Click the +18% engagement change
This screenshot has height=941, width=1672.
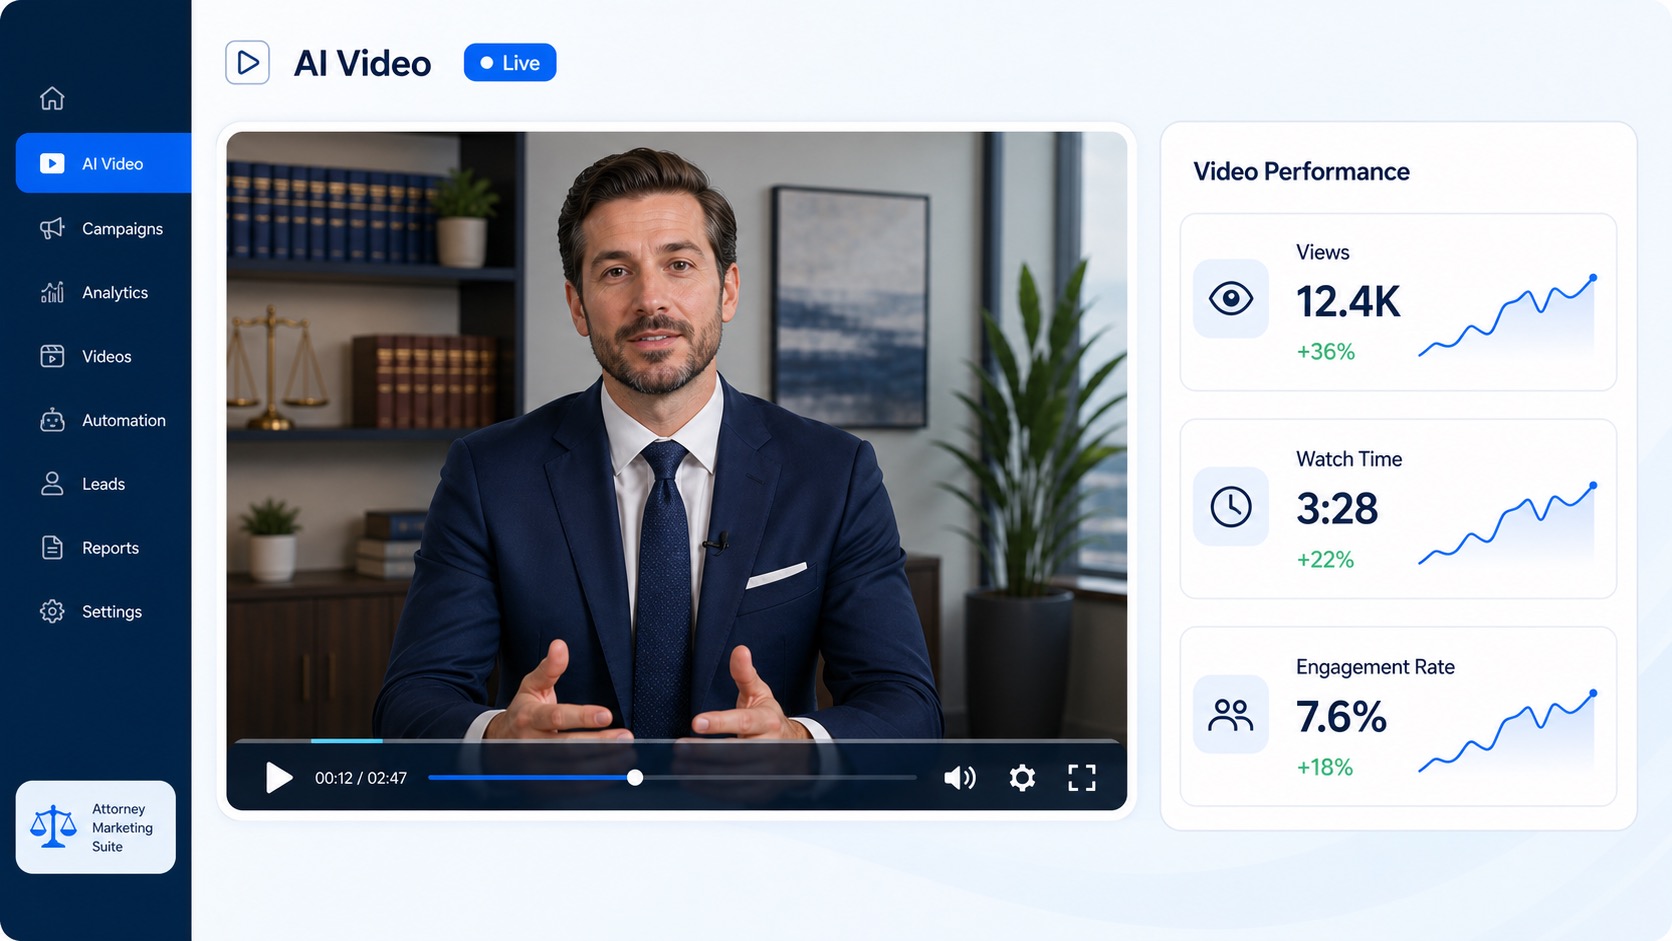click(x=1325, y=767)
